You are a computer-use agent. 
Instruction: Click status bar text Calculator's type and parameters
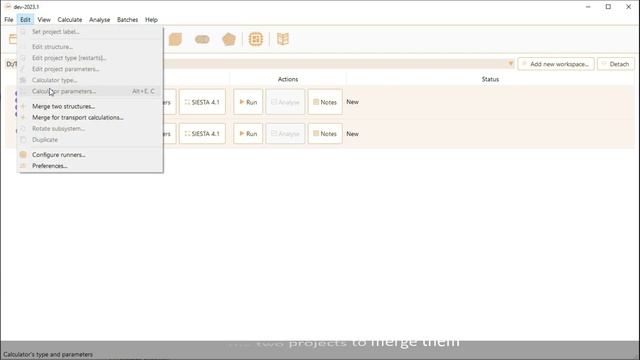click(48, 354)
